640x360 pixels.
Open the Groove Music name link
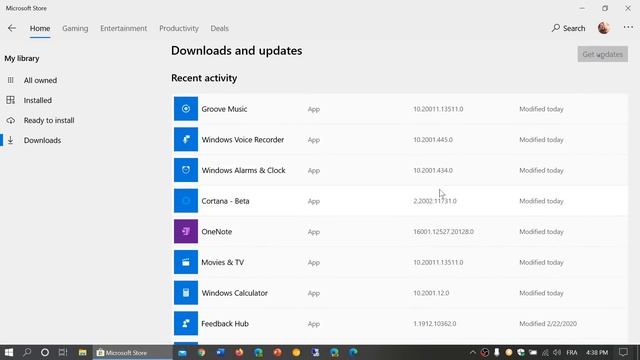point(224,109)
